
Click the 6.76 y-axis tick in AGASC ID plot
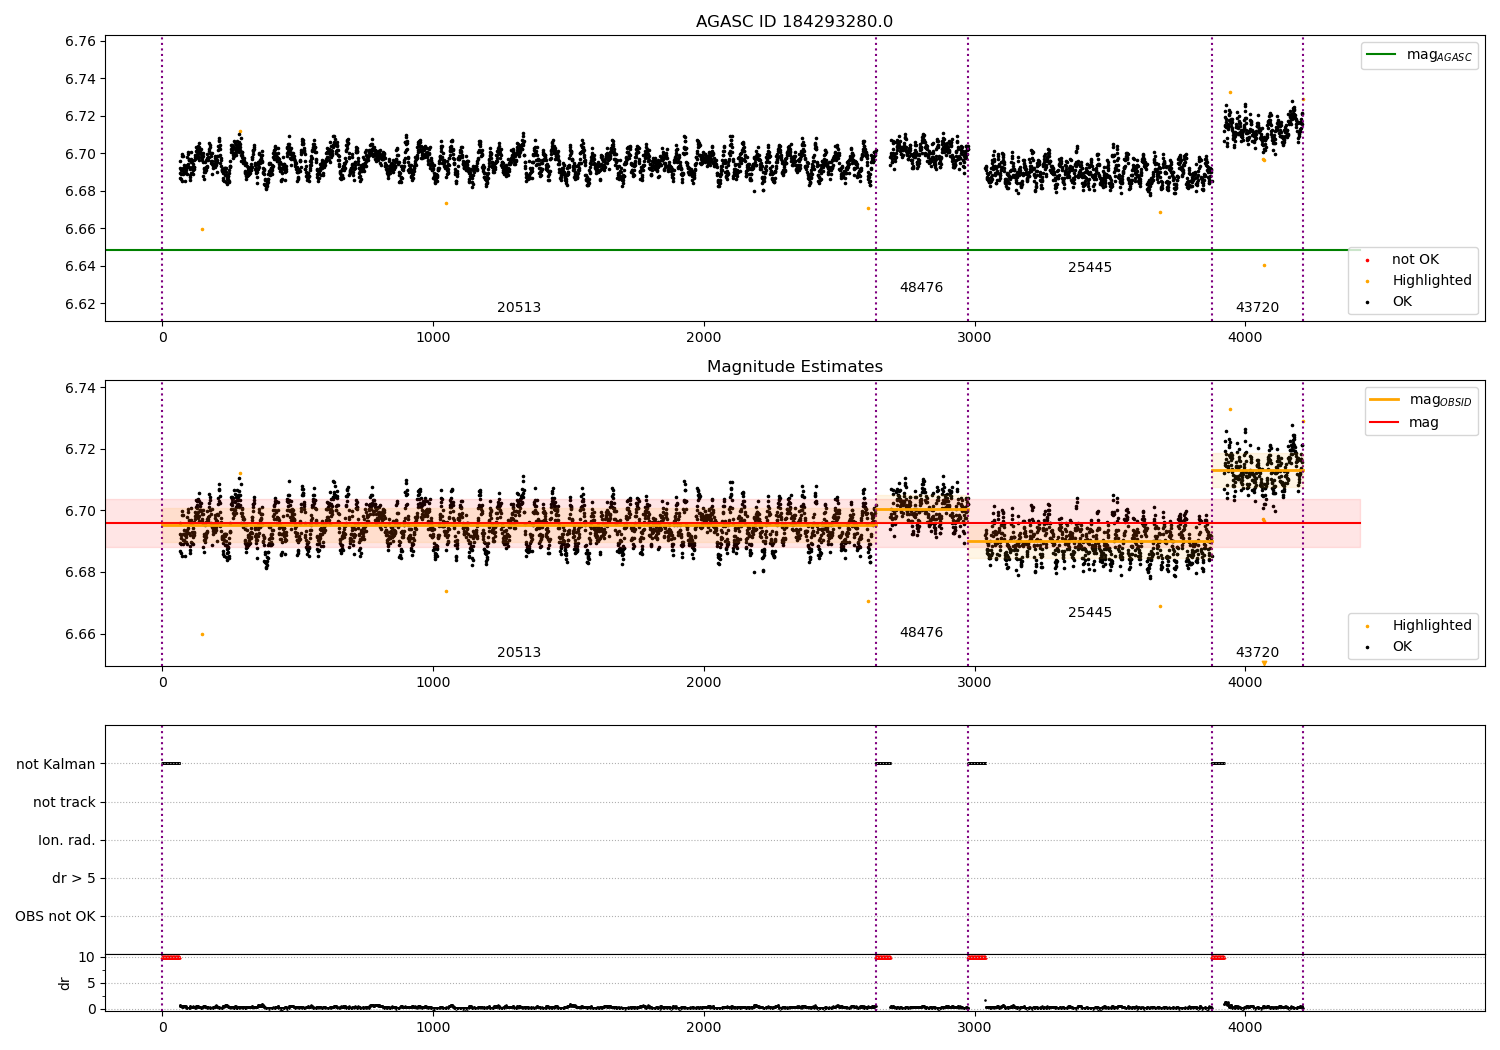click(80, 42)
